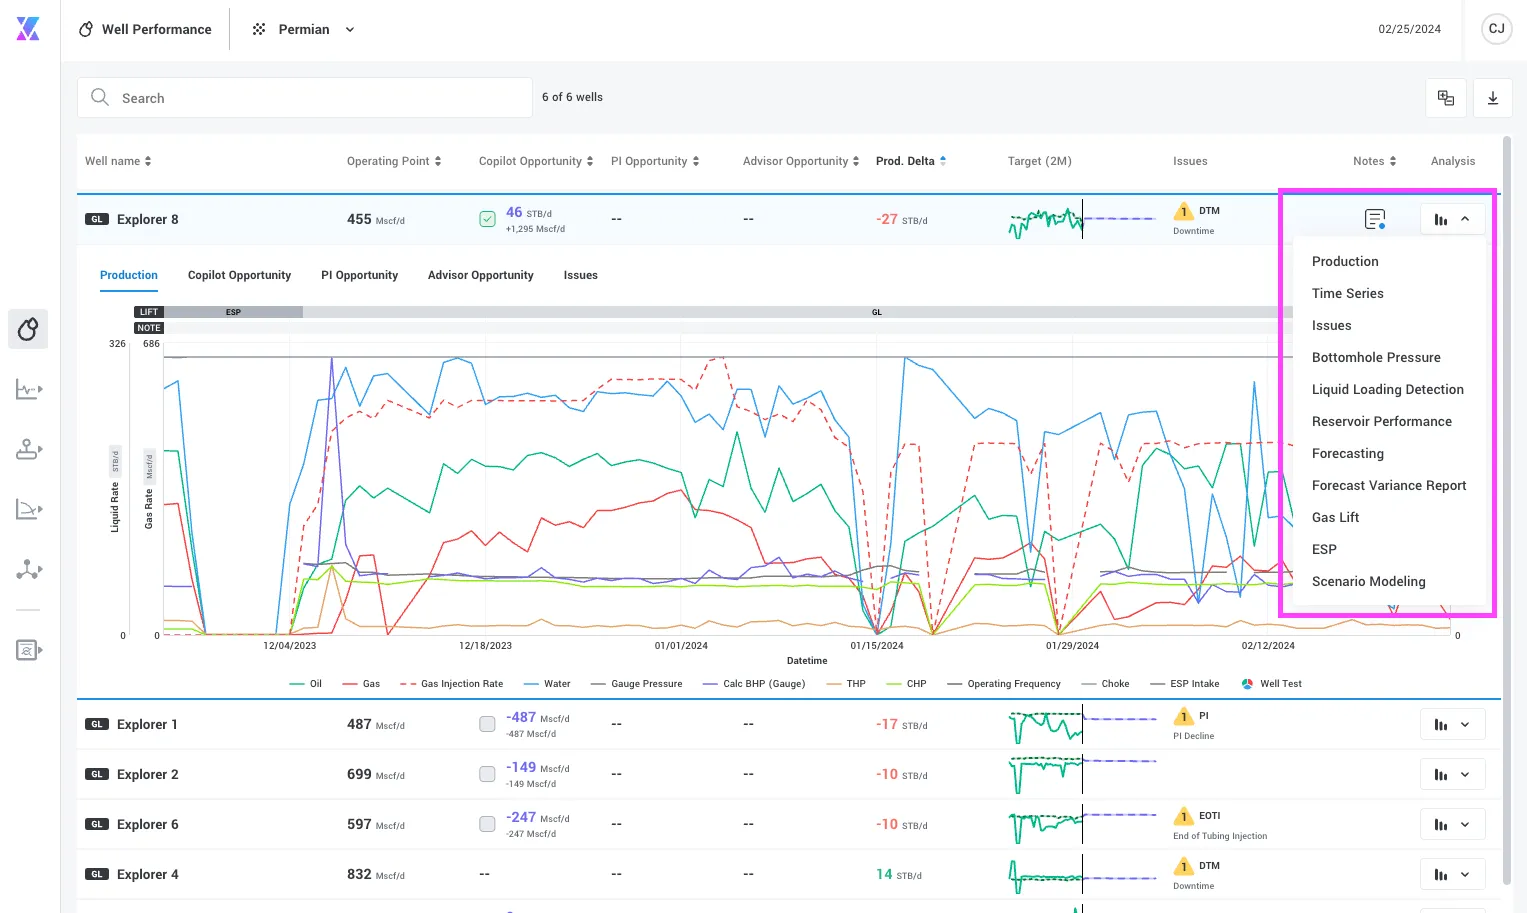Click the Well Test legend icon

point(1247,684)
